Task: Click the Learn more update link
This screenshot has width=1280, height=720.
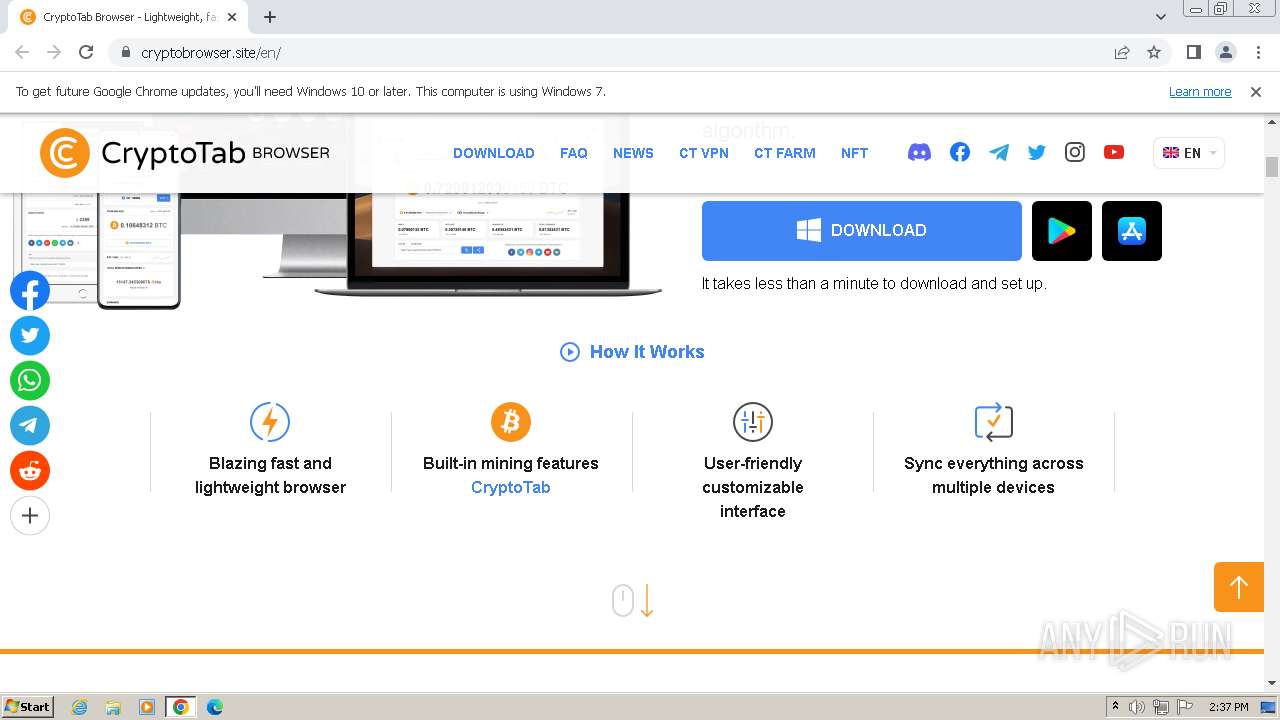Action: point(1200,92)
